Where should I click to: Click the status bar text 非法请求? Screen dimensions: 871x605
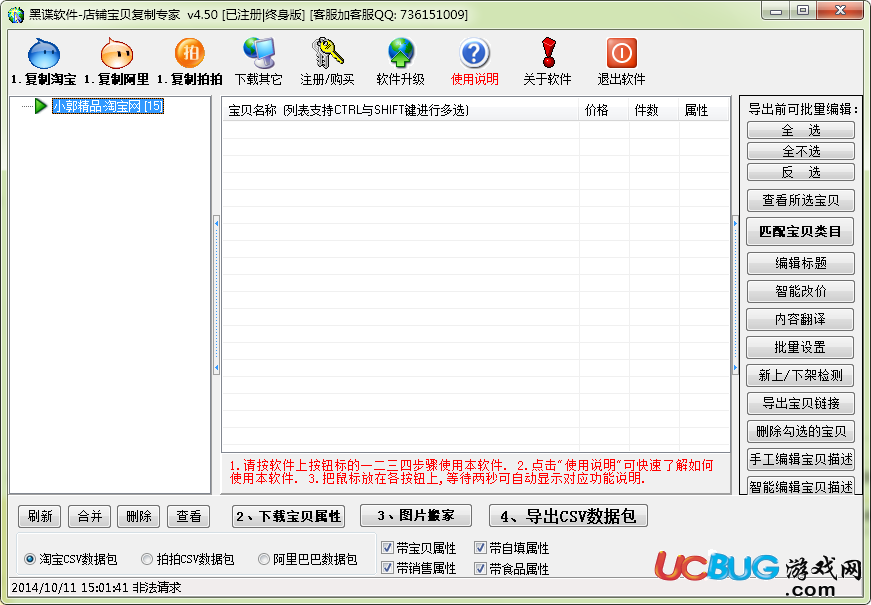point(157,588)
